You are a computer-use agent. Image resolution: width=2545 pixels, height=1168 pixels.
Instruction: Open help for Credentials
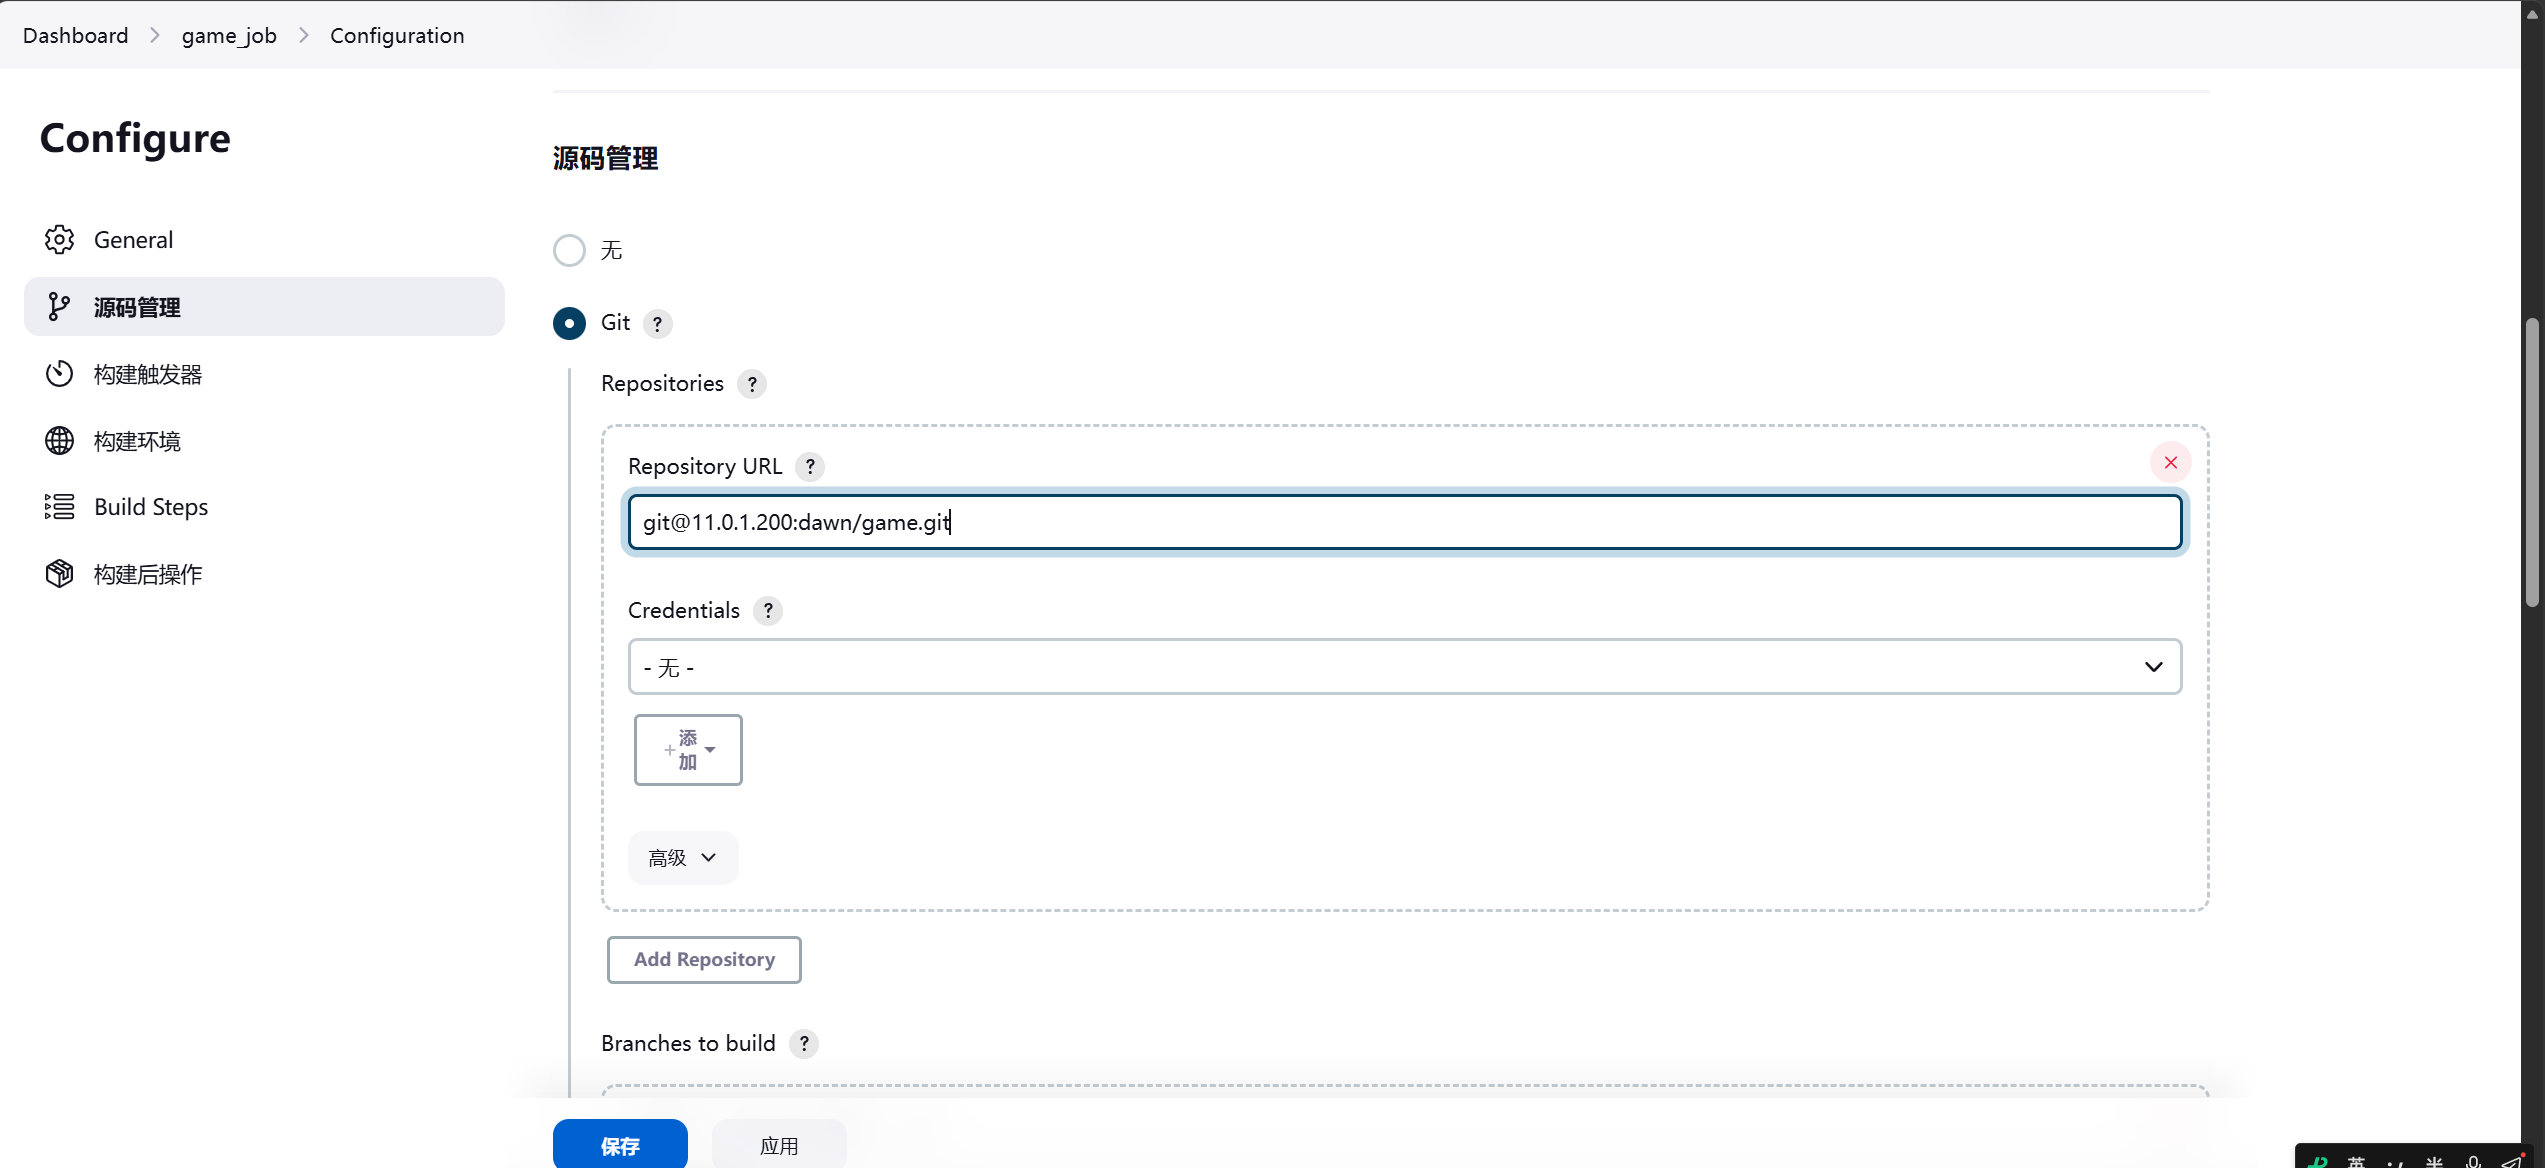[x=768, y=611]
